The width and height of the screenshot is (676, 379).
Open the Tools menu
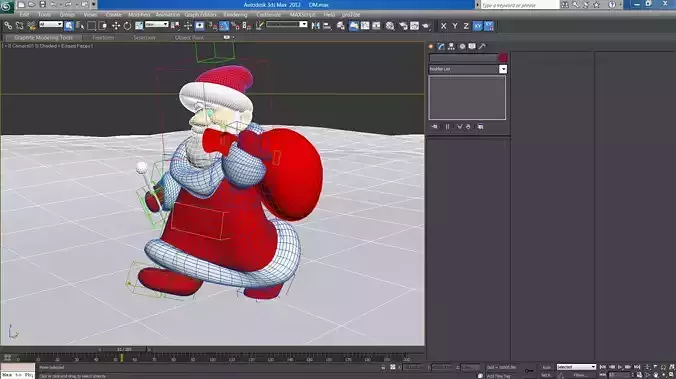click(x=44, y=15)
